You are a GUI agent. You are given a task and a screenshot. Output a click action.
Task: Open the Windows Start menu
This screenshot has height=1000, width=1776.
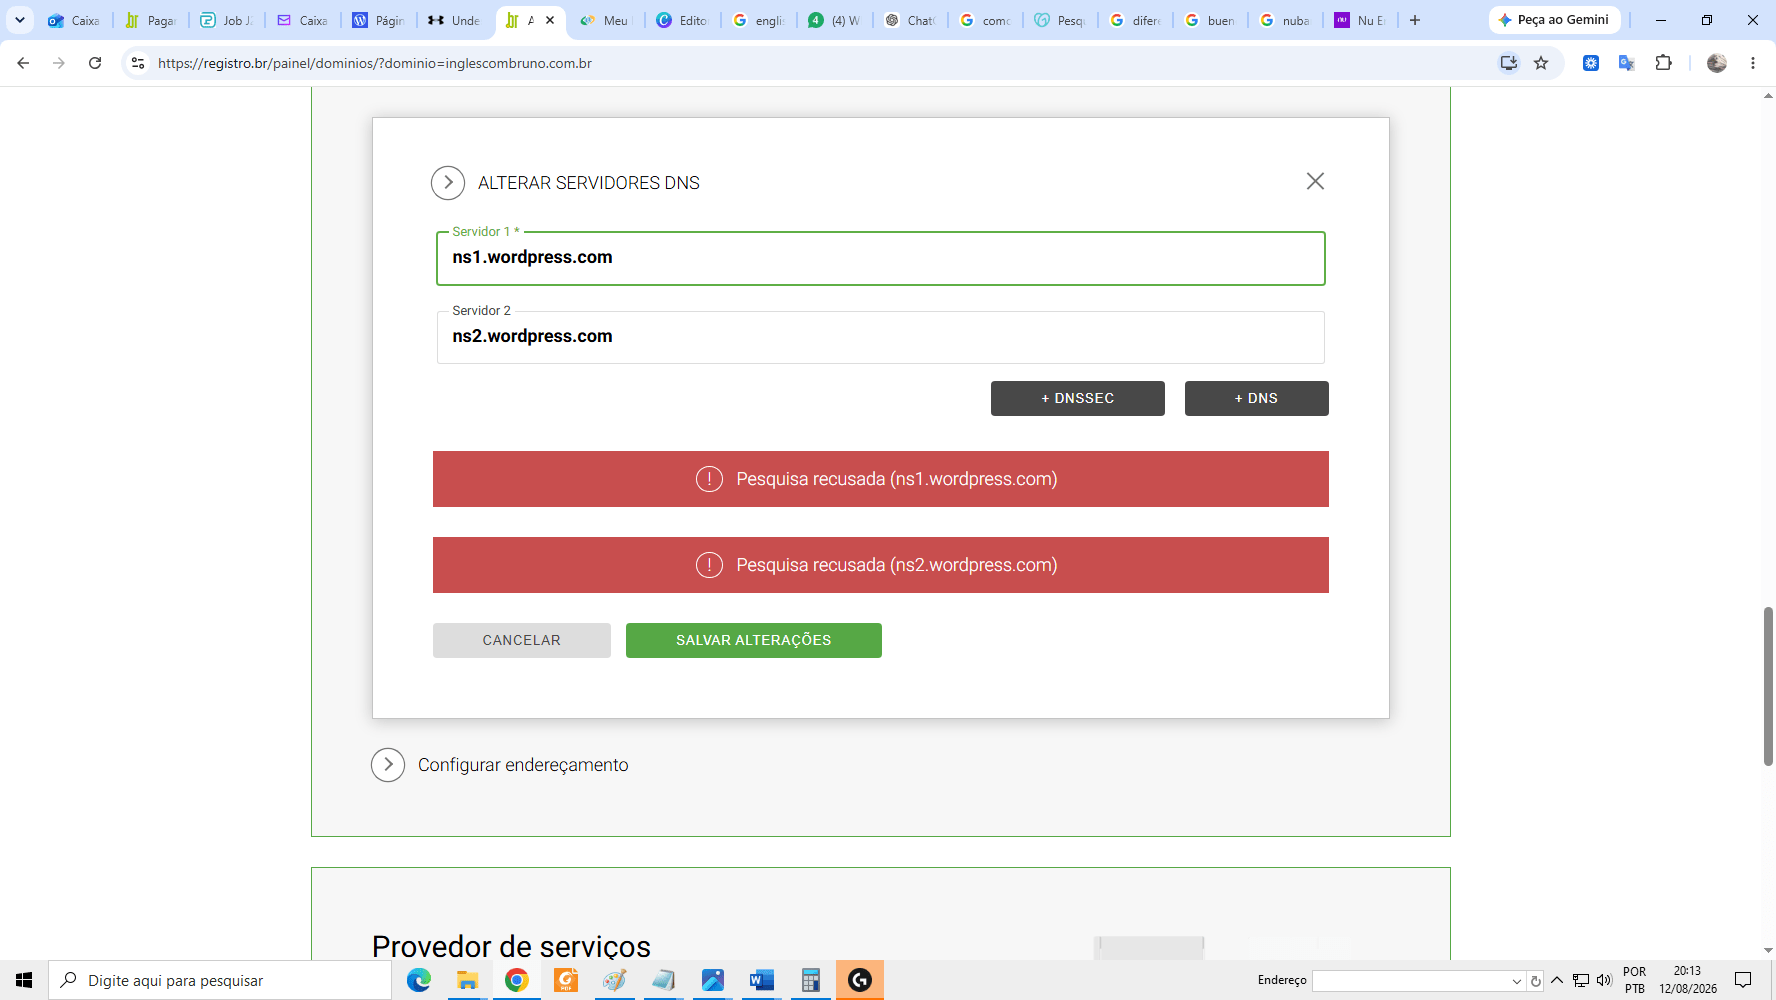24,980
